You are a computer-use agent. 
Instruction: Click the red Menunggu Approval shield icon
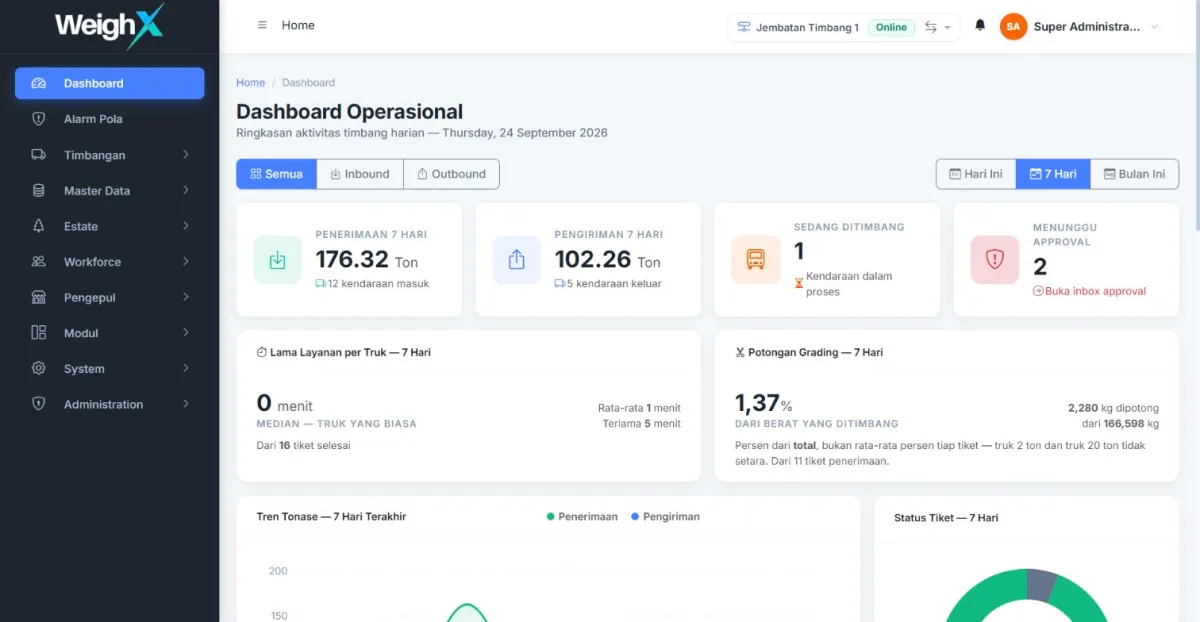(994, 260)
